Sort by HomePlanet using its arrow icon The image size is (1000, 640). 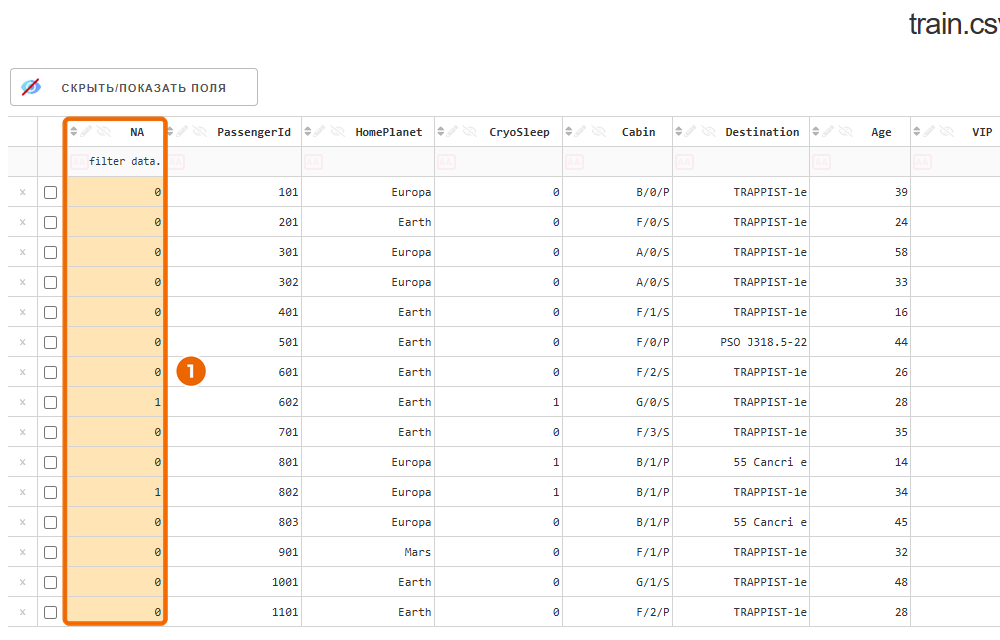[308, 132]
